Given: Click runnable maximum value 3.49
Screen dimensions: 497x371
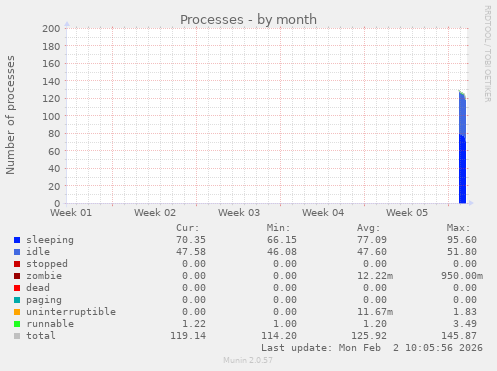Looking at the screenshot, I should pyautogui.click(x=465, y=324).
